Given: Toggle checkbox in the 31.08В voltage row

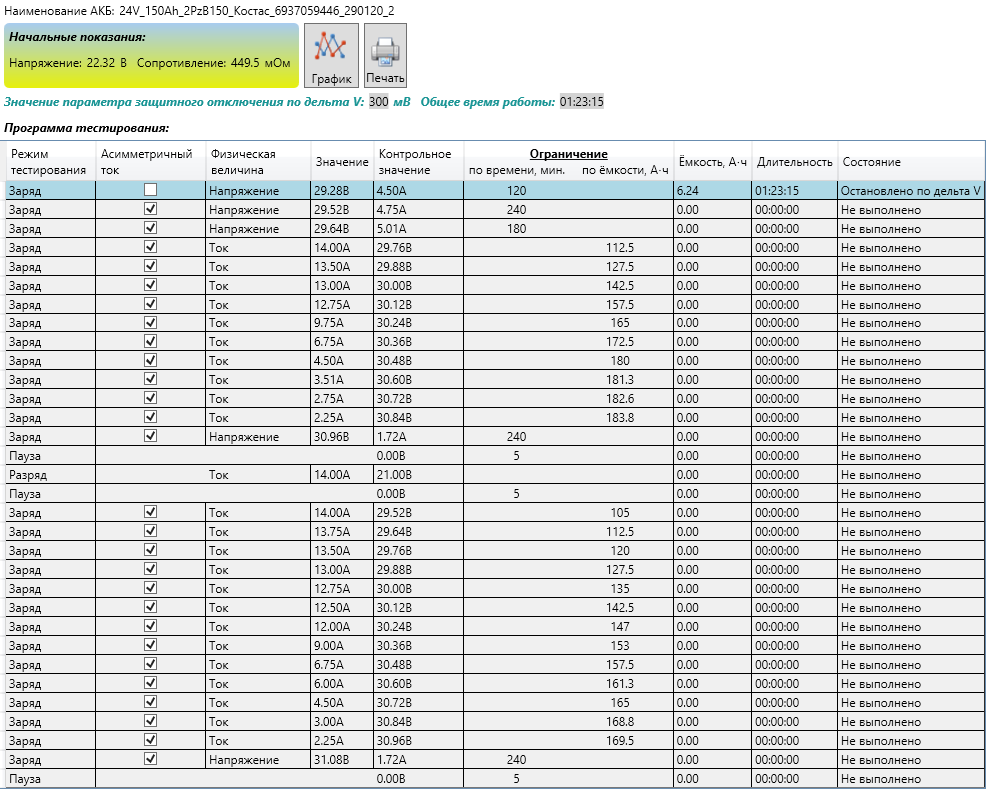Looking at the screenshot, I should point(150,759).
